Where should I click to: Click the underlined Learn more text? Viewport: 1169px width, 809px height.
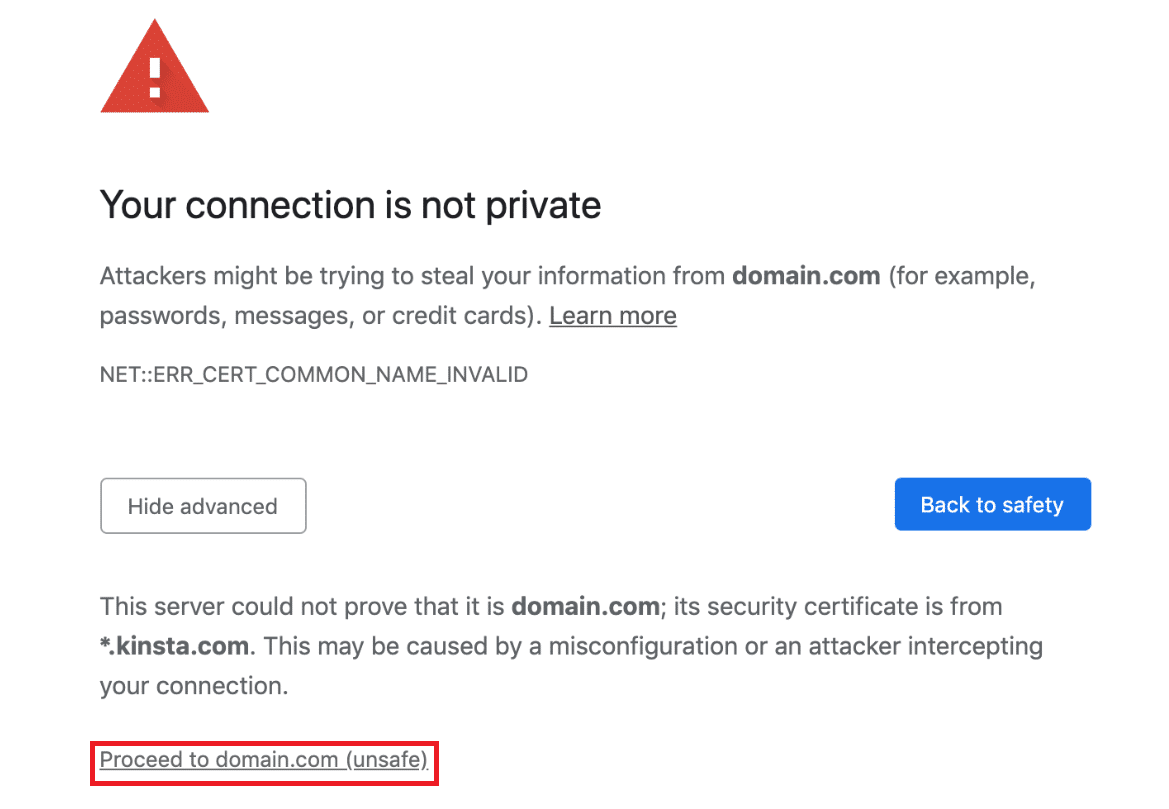click(612, 315)
